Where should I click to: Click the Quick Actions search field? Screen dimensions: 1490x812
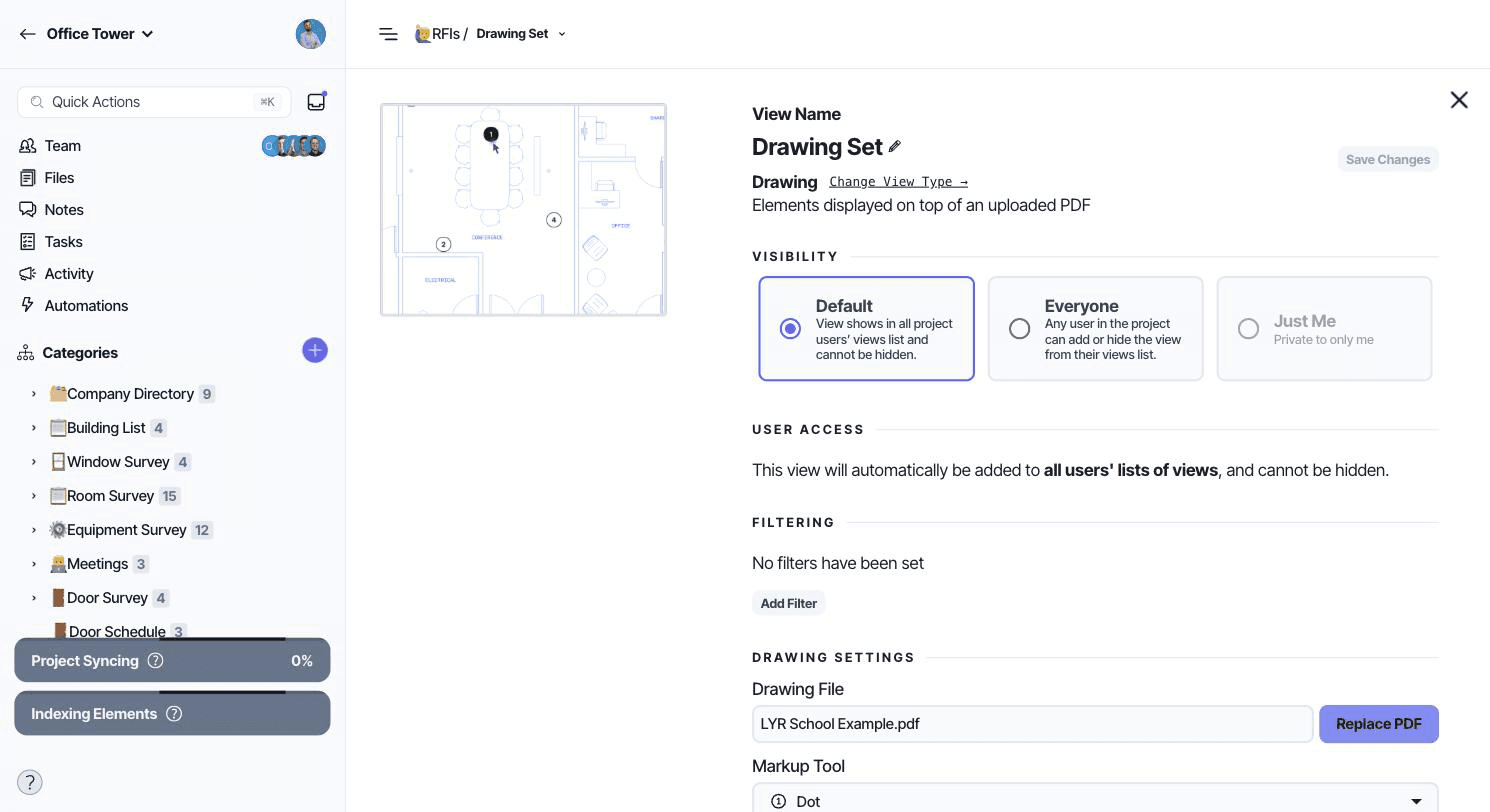(x=154, y=102)
